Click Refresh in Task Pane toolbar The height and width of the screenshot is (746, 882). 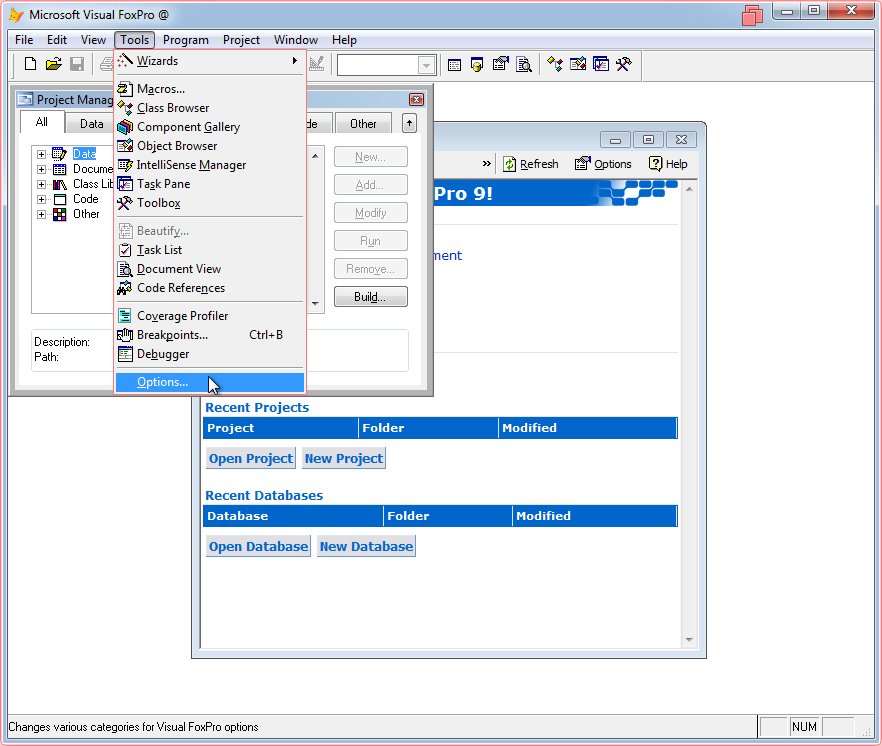point(530,164)
